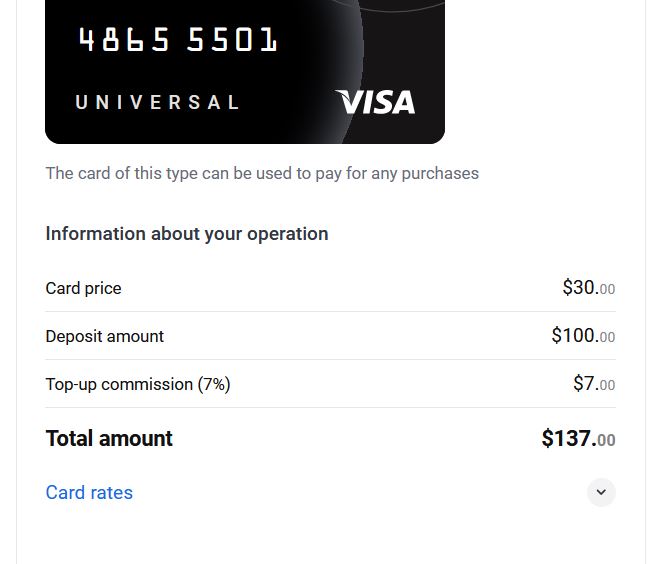Image resolution: width=665 pixels, height=564 pixels.
Task: Click the UNIVERSAL text on the card
Action: (158, 102)
